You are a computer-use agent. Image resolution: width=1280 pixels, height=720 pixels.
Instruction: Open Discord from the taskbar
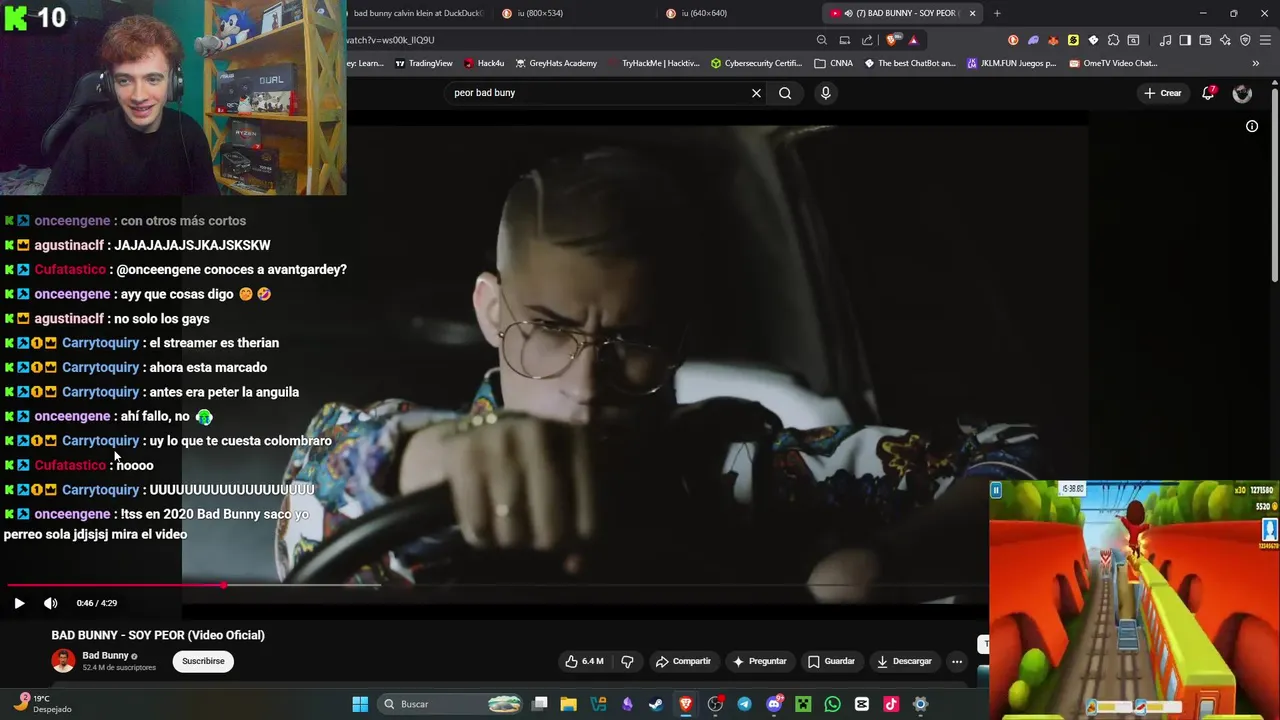(x=774, y=704)
